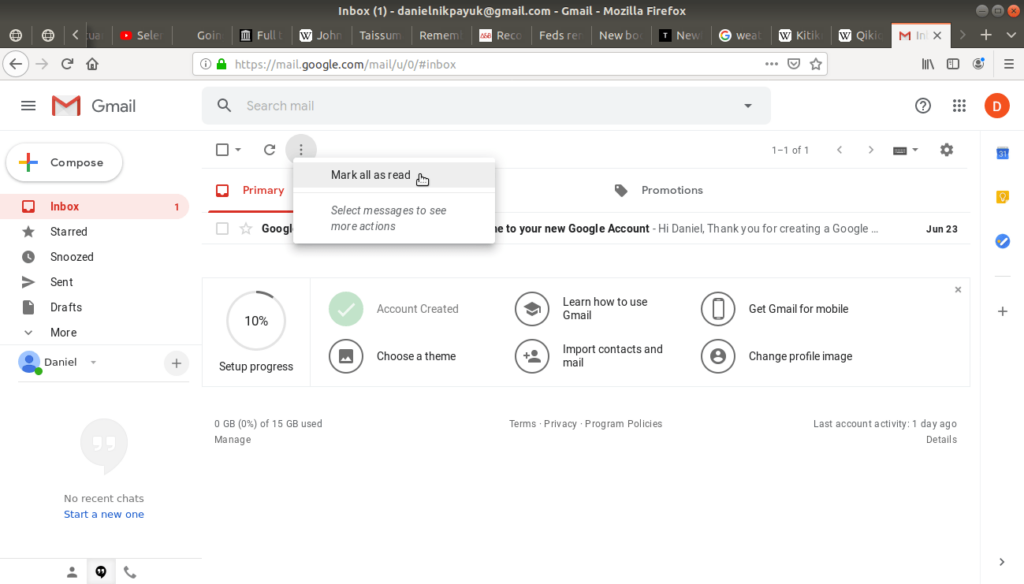Select Choose a theme setup item

[x=392, y=356]
